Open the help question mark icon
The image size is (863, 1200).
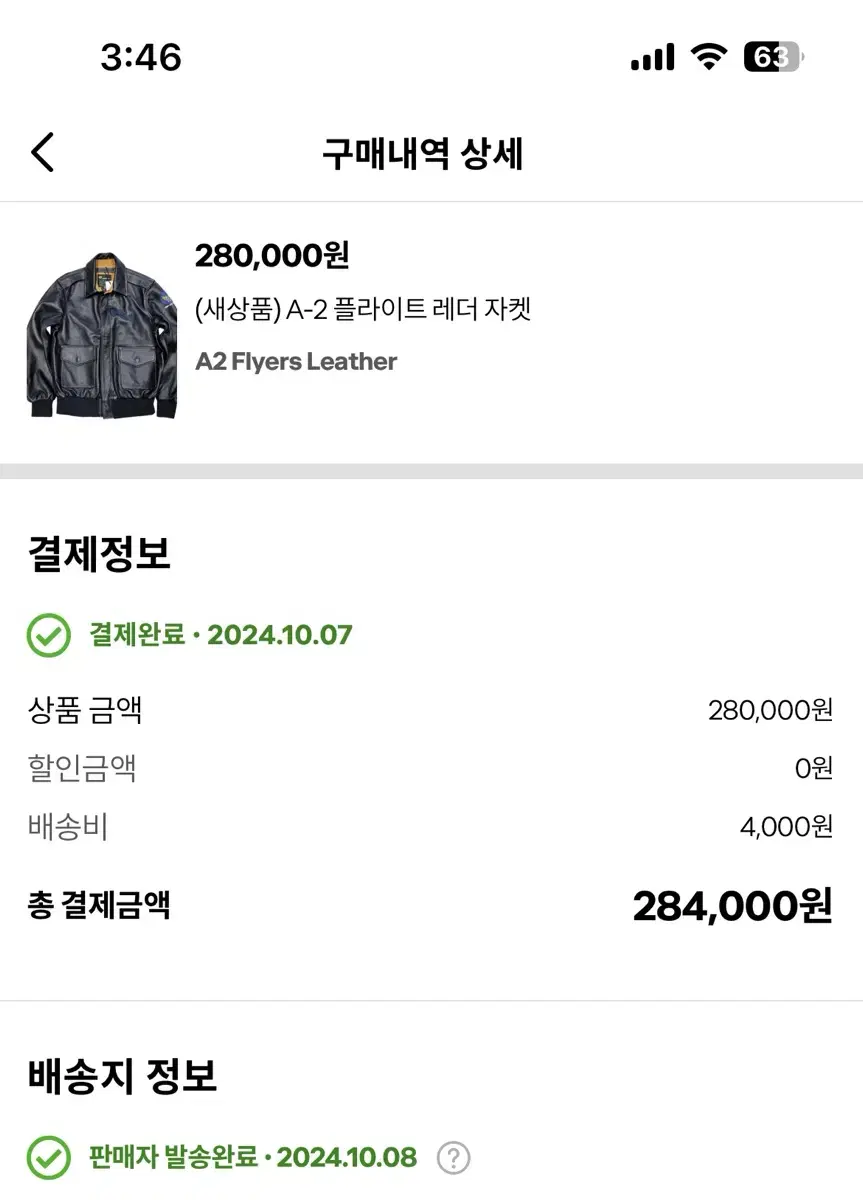click(453, 1158)
